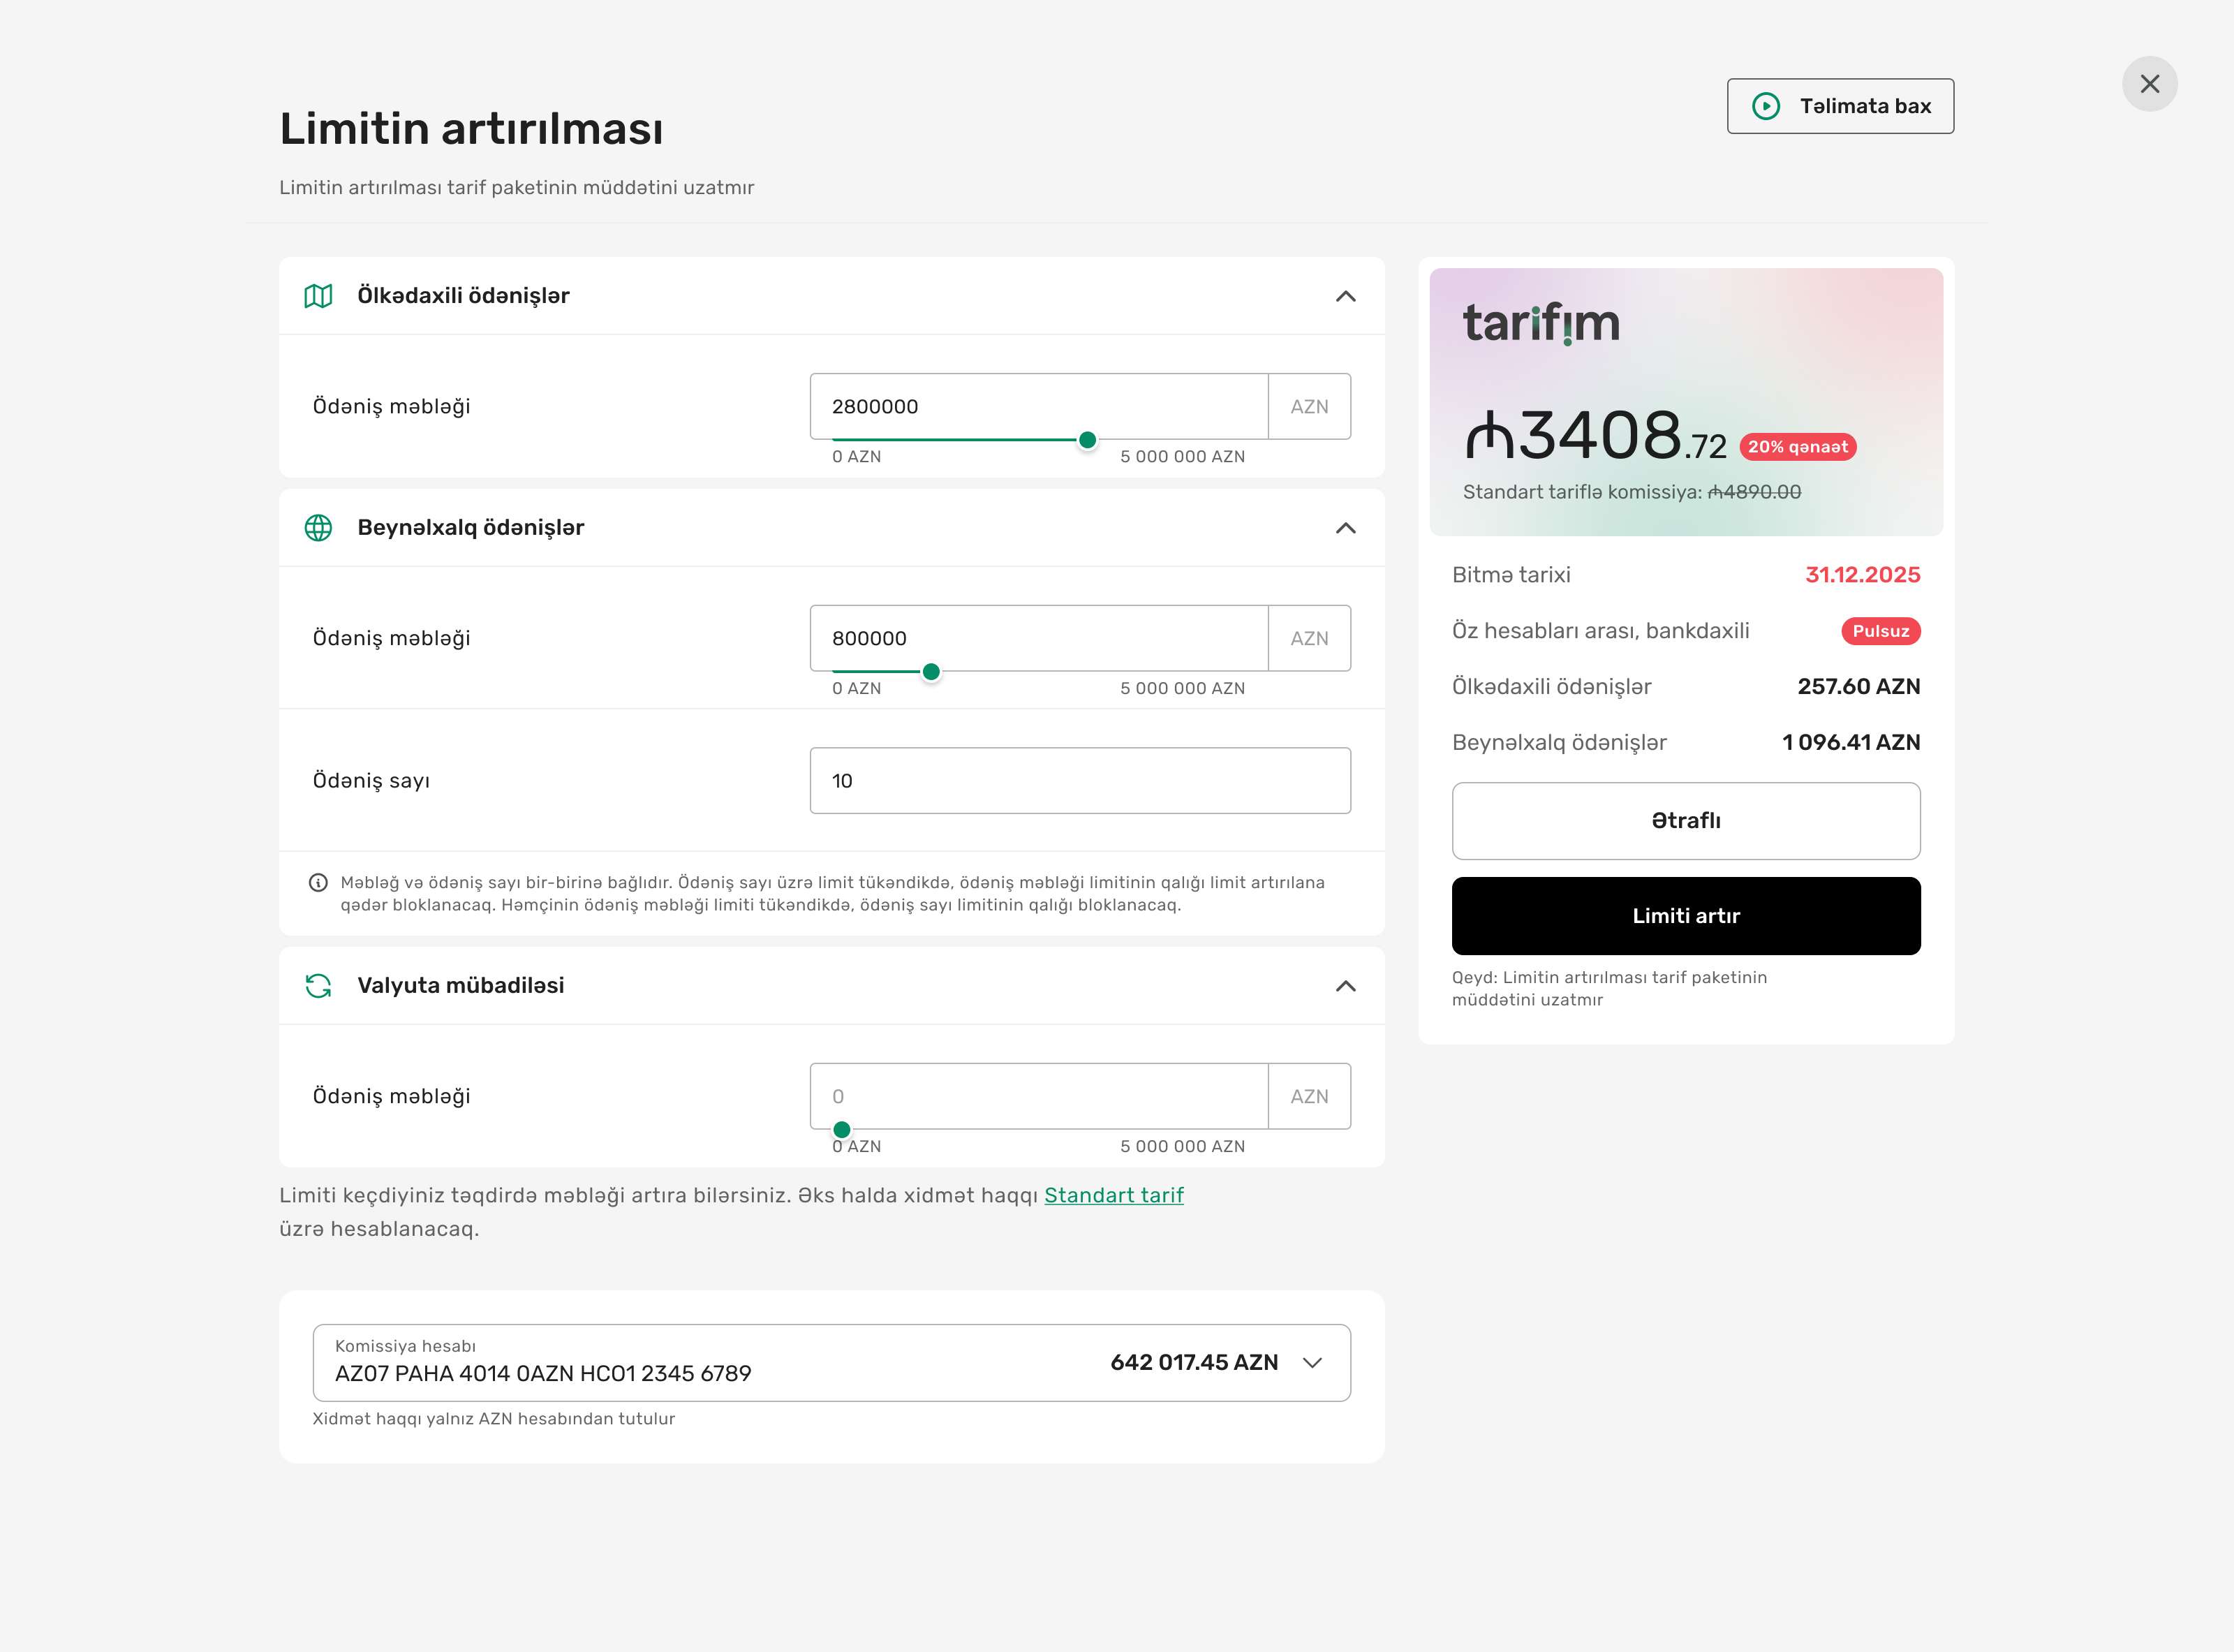This screenshot has height=1652, width=2234.
Task: Open the Komissiya hesabı account dropdown
Action: tap(1312, 1363)
